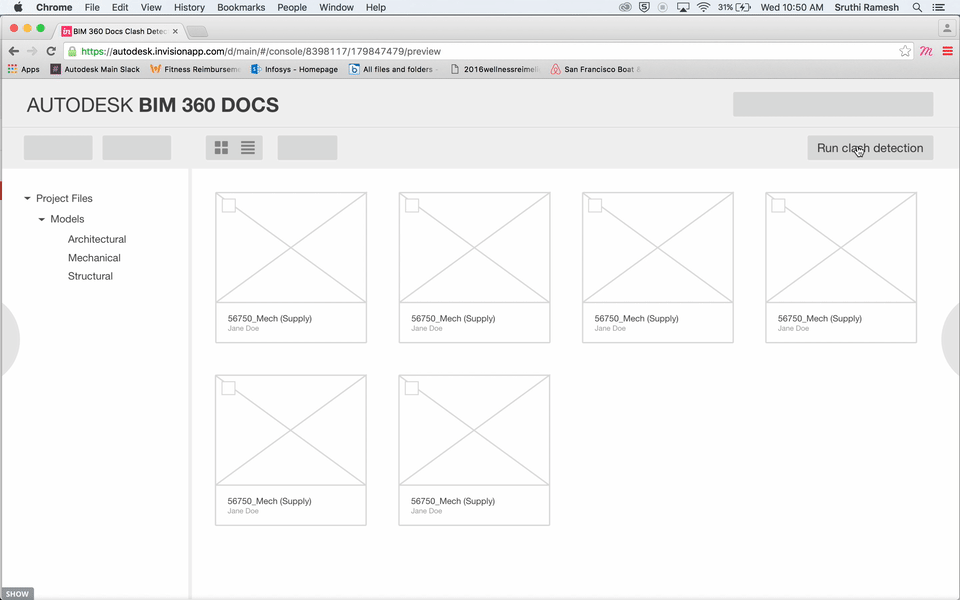
Task: Open Spotlight search magnifier icon
Action: 917,7
